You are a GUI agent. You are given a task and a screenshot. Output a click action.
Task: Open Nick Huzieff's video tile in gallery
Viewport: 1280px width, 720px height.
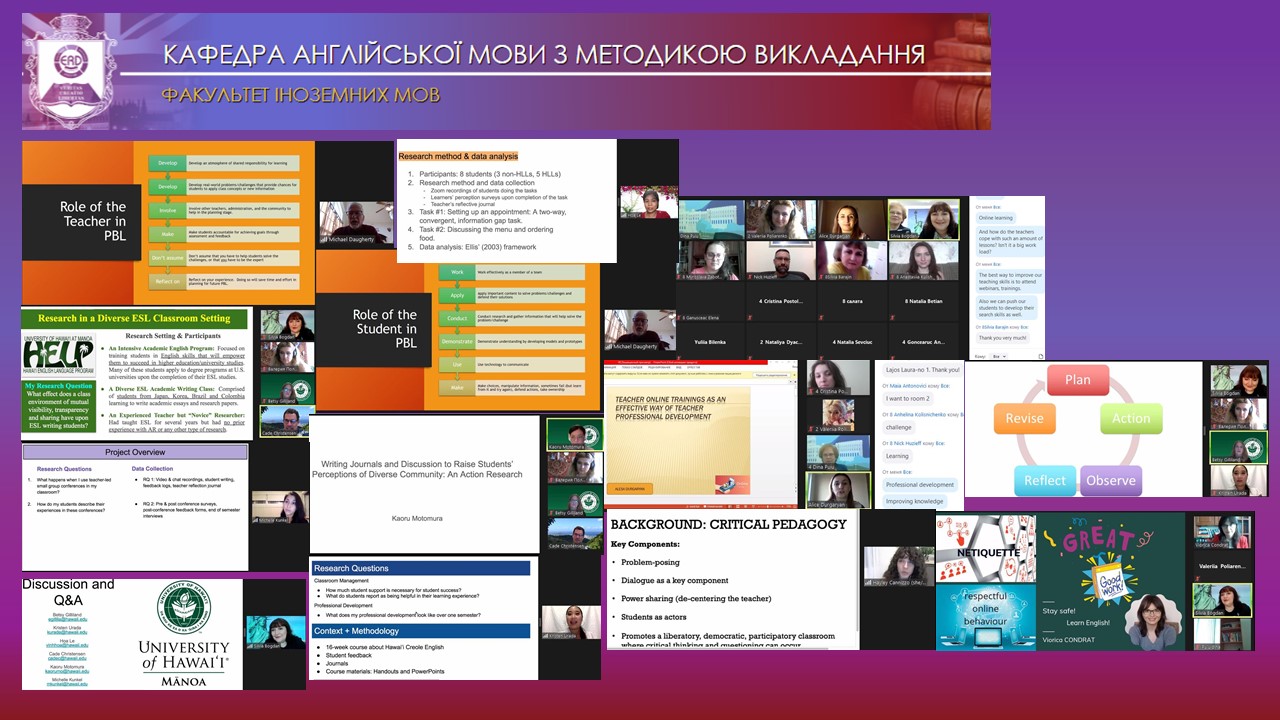782,260
